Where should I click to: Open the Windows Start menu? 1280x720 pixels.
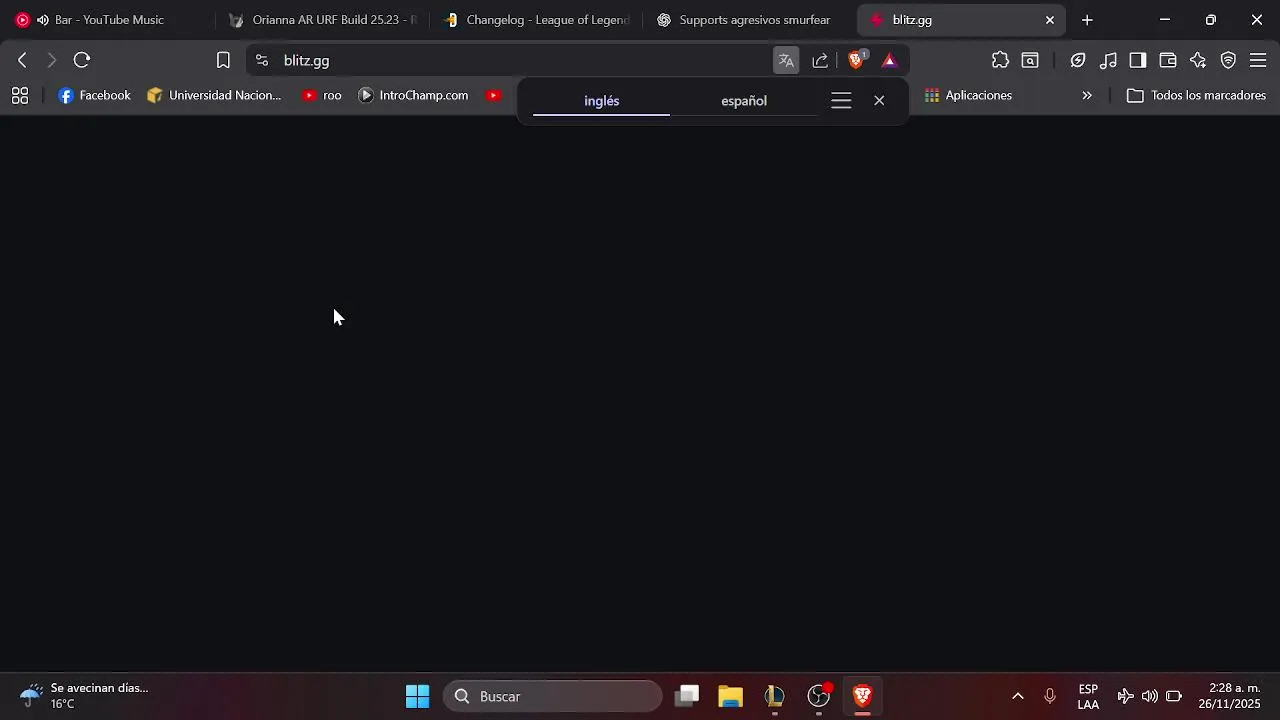tap(418, 696)
